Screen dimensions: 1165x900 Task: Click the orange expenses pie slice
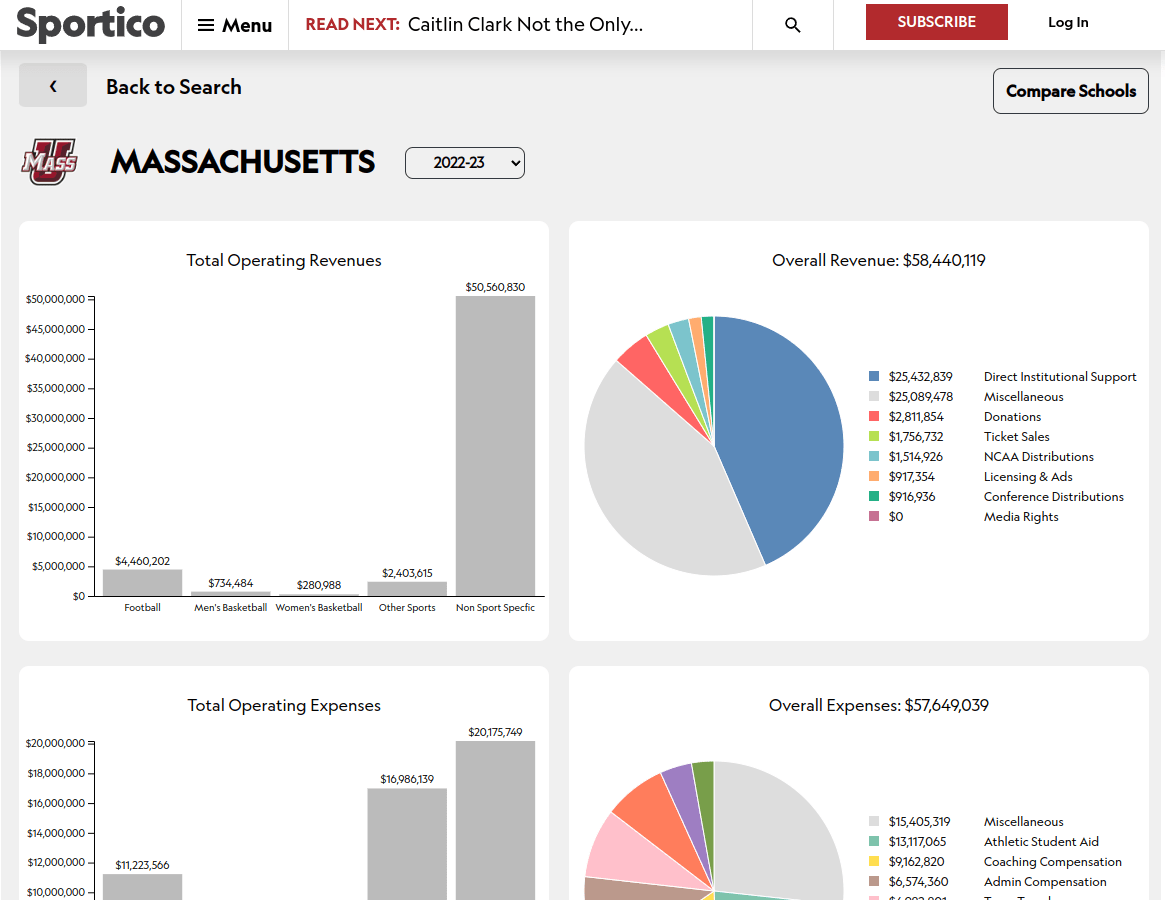pos(654,814)
